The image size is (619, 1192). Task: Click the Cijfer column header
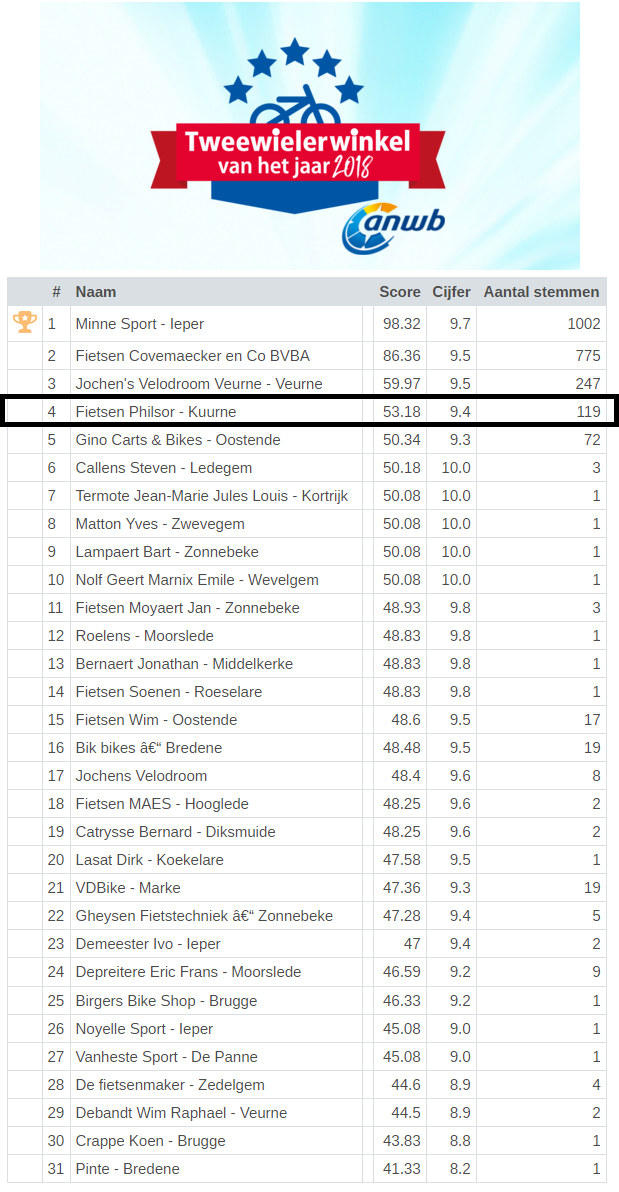452,292
